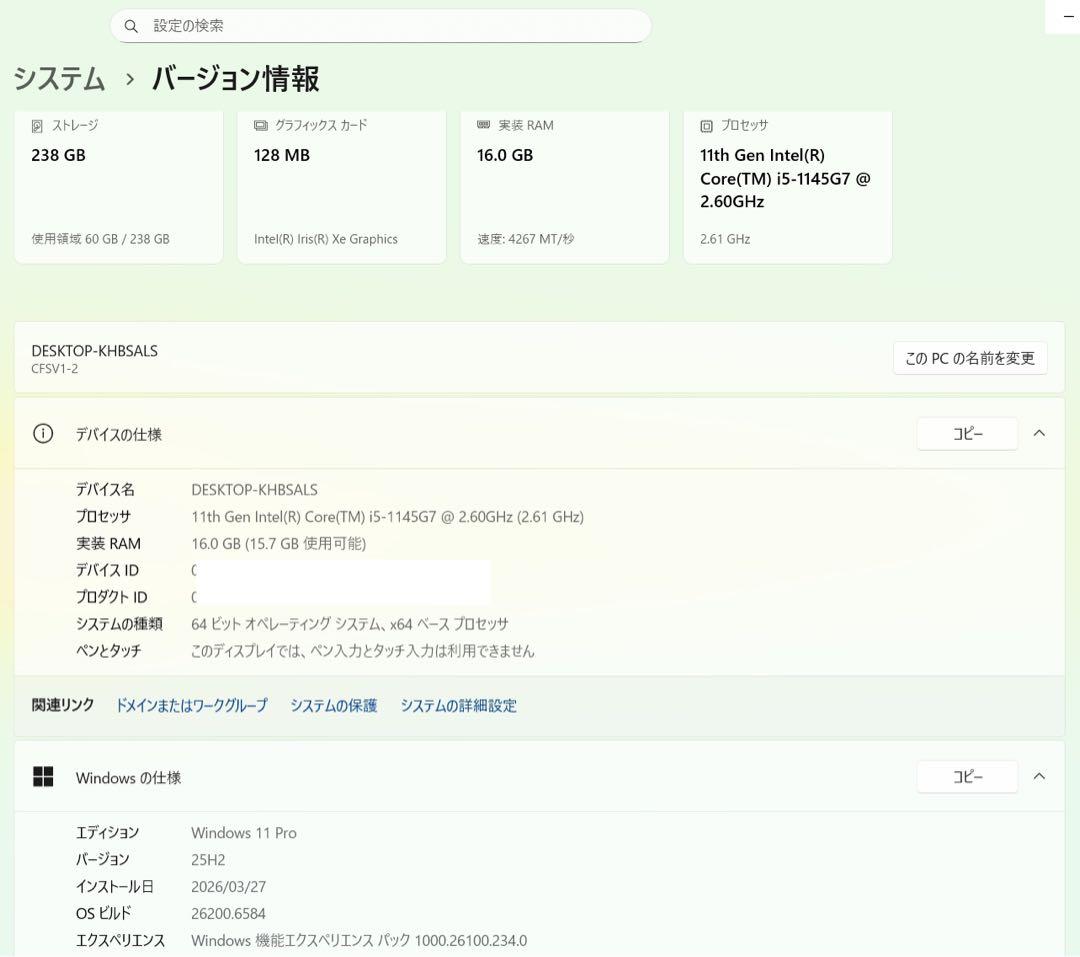Viewport: 1080px width, 957px height.
Task: Click the breadcrumb chevron separator
Action: pyautogui.click(x=129, y=79)
